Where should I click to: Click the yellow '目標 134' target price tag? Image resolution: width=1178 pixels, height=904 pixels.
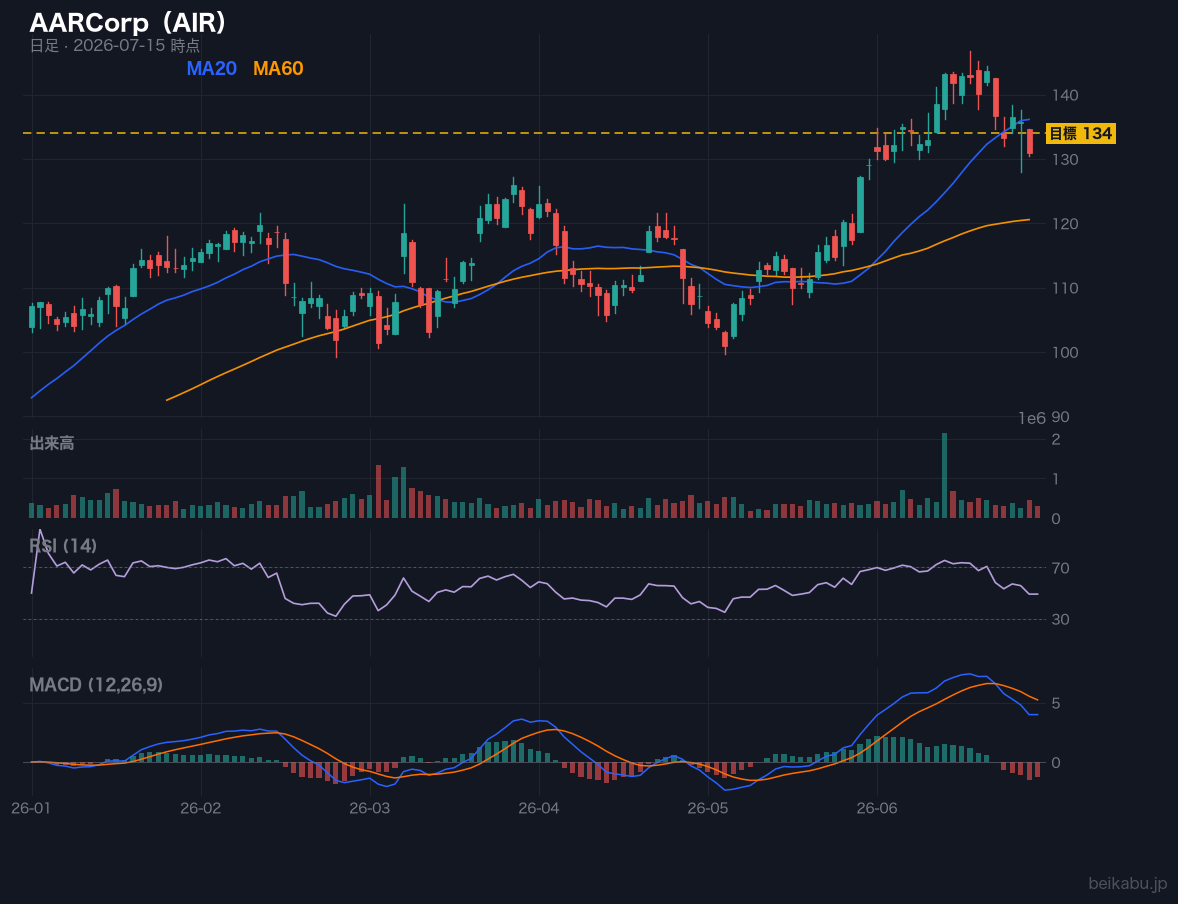(x=1080, y=134)
